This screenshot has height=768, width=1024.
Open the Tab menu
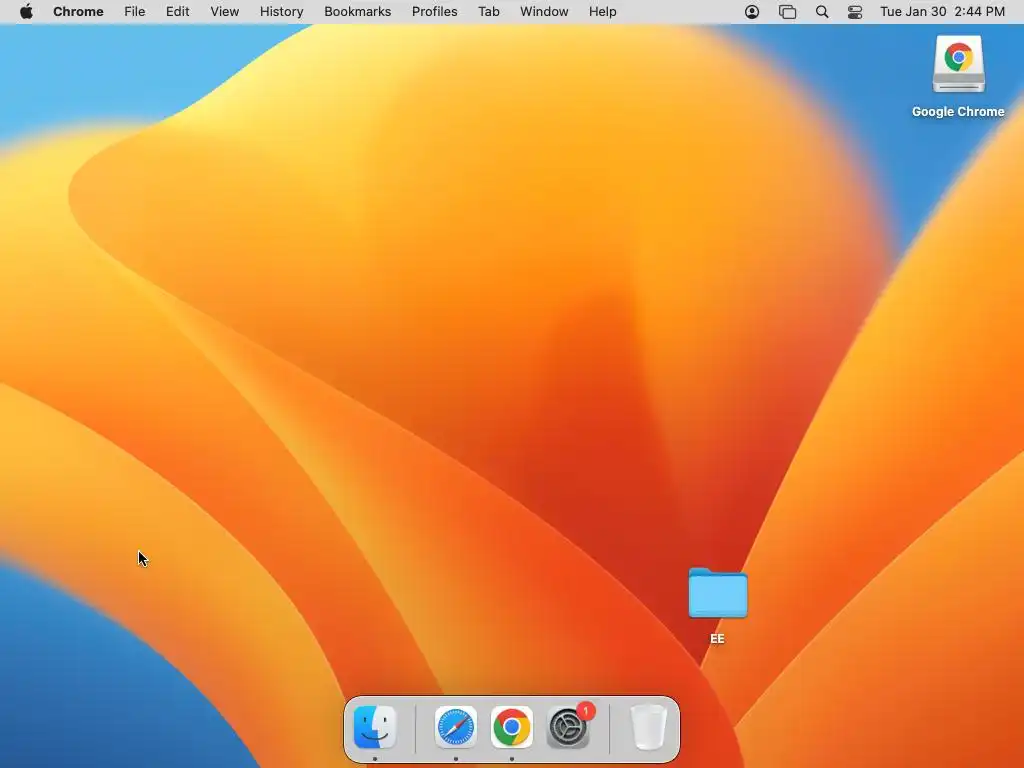click(488, 12)
